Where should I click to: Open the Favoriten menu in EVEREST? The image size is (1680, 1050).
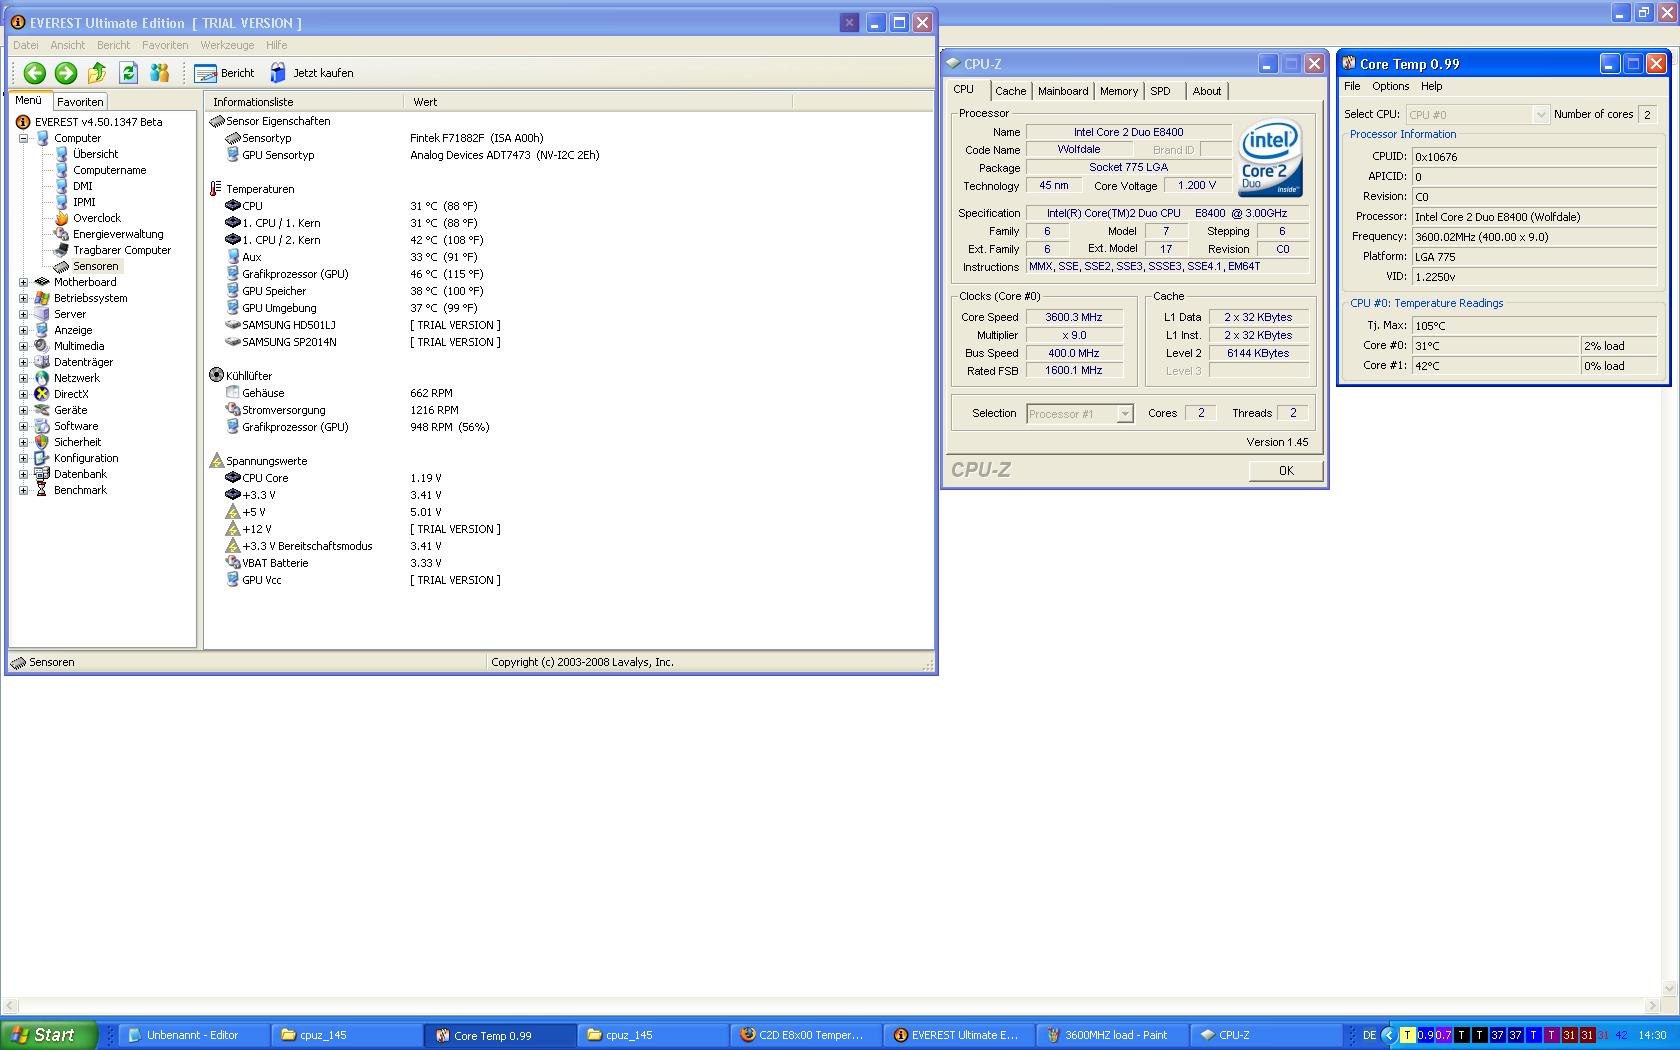click(165, 45)
